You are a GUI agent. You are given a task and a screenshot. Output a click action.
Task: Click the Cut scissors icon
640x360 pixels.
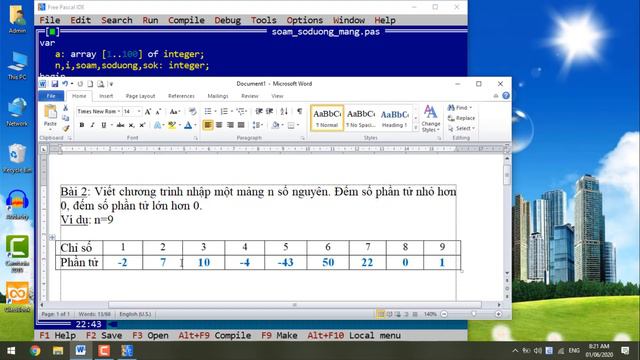(65, 108)
